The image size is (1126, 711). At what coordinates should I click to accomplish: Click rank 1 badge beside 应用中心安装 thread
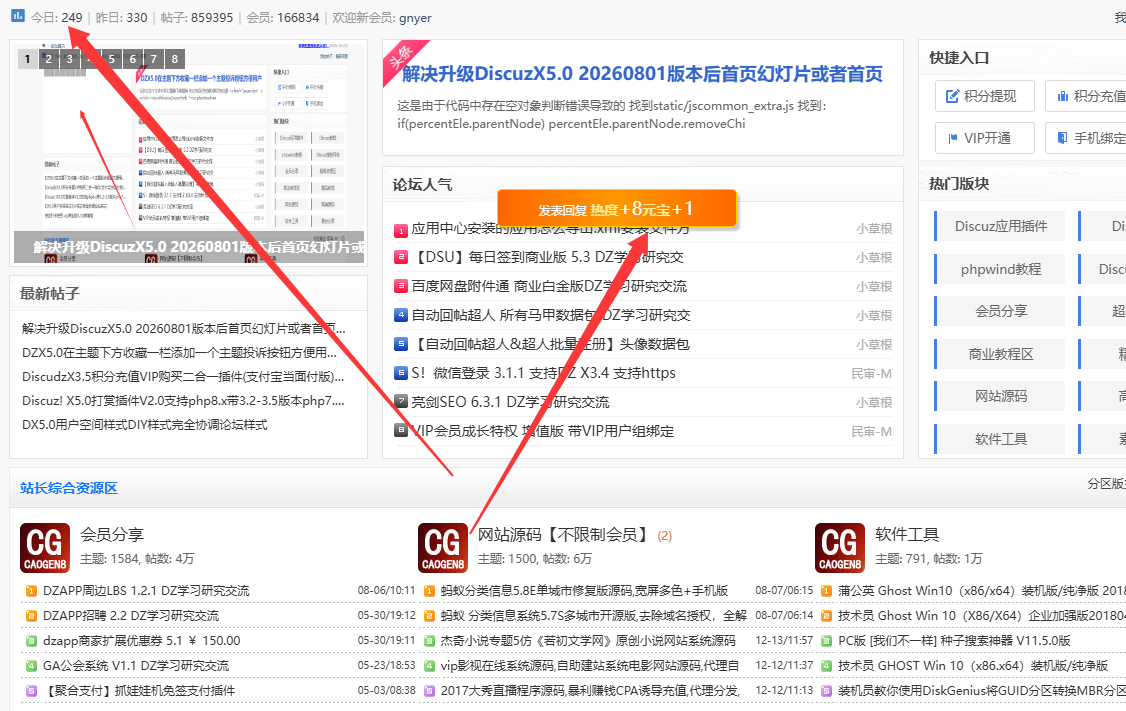(x=401, y=231)
